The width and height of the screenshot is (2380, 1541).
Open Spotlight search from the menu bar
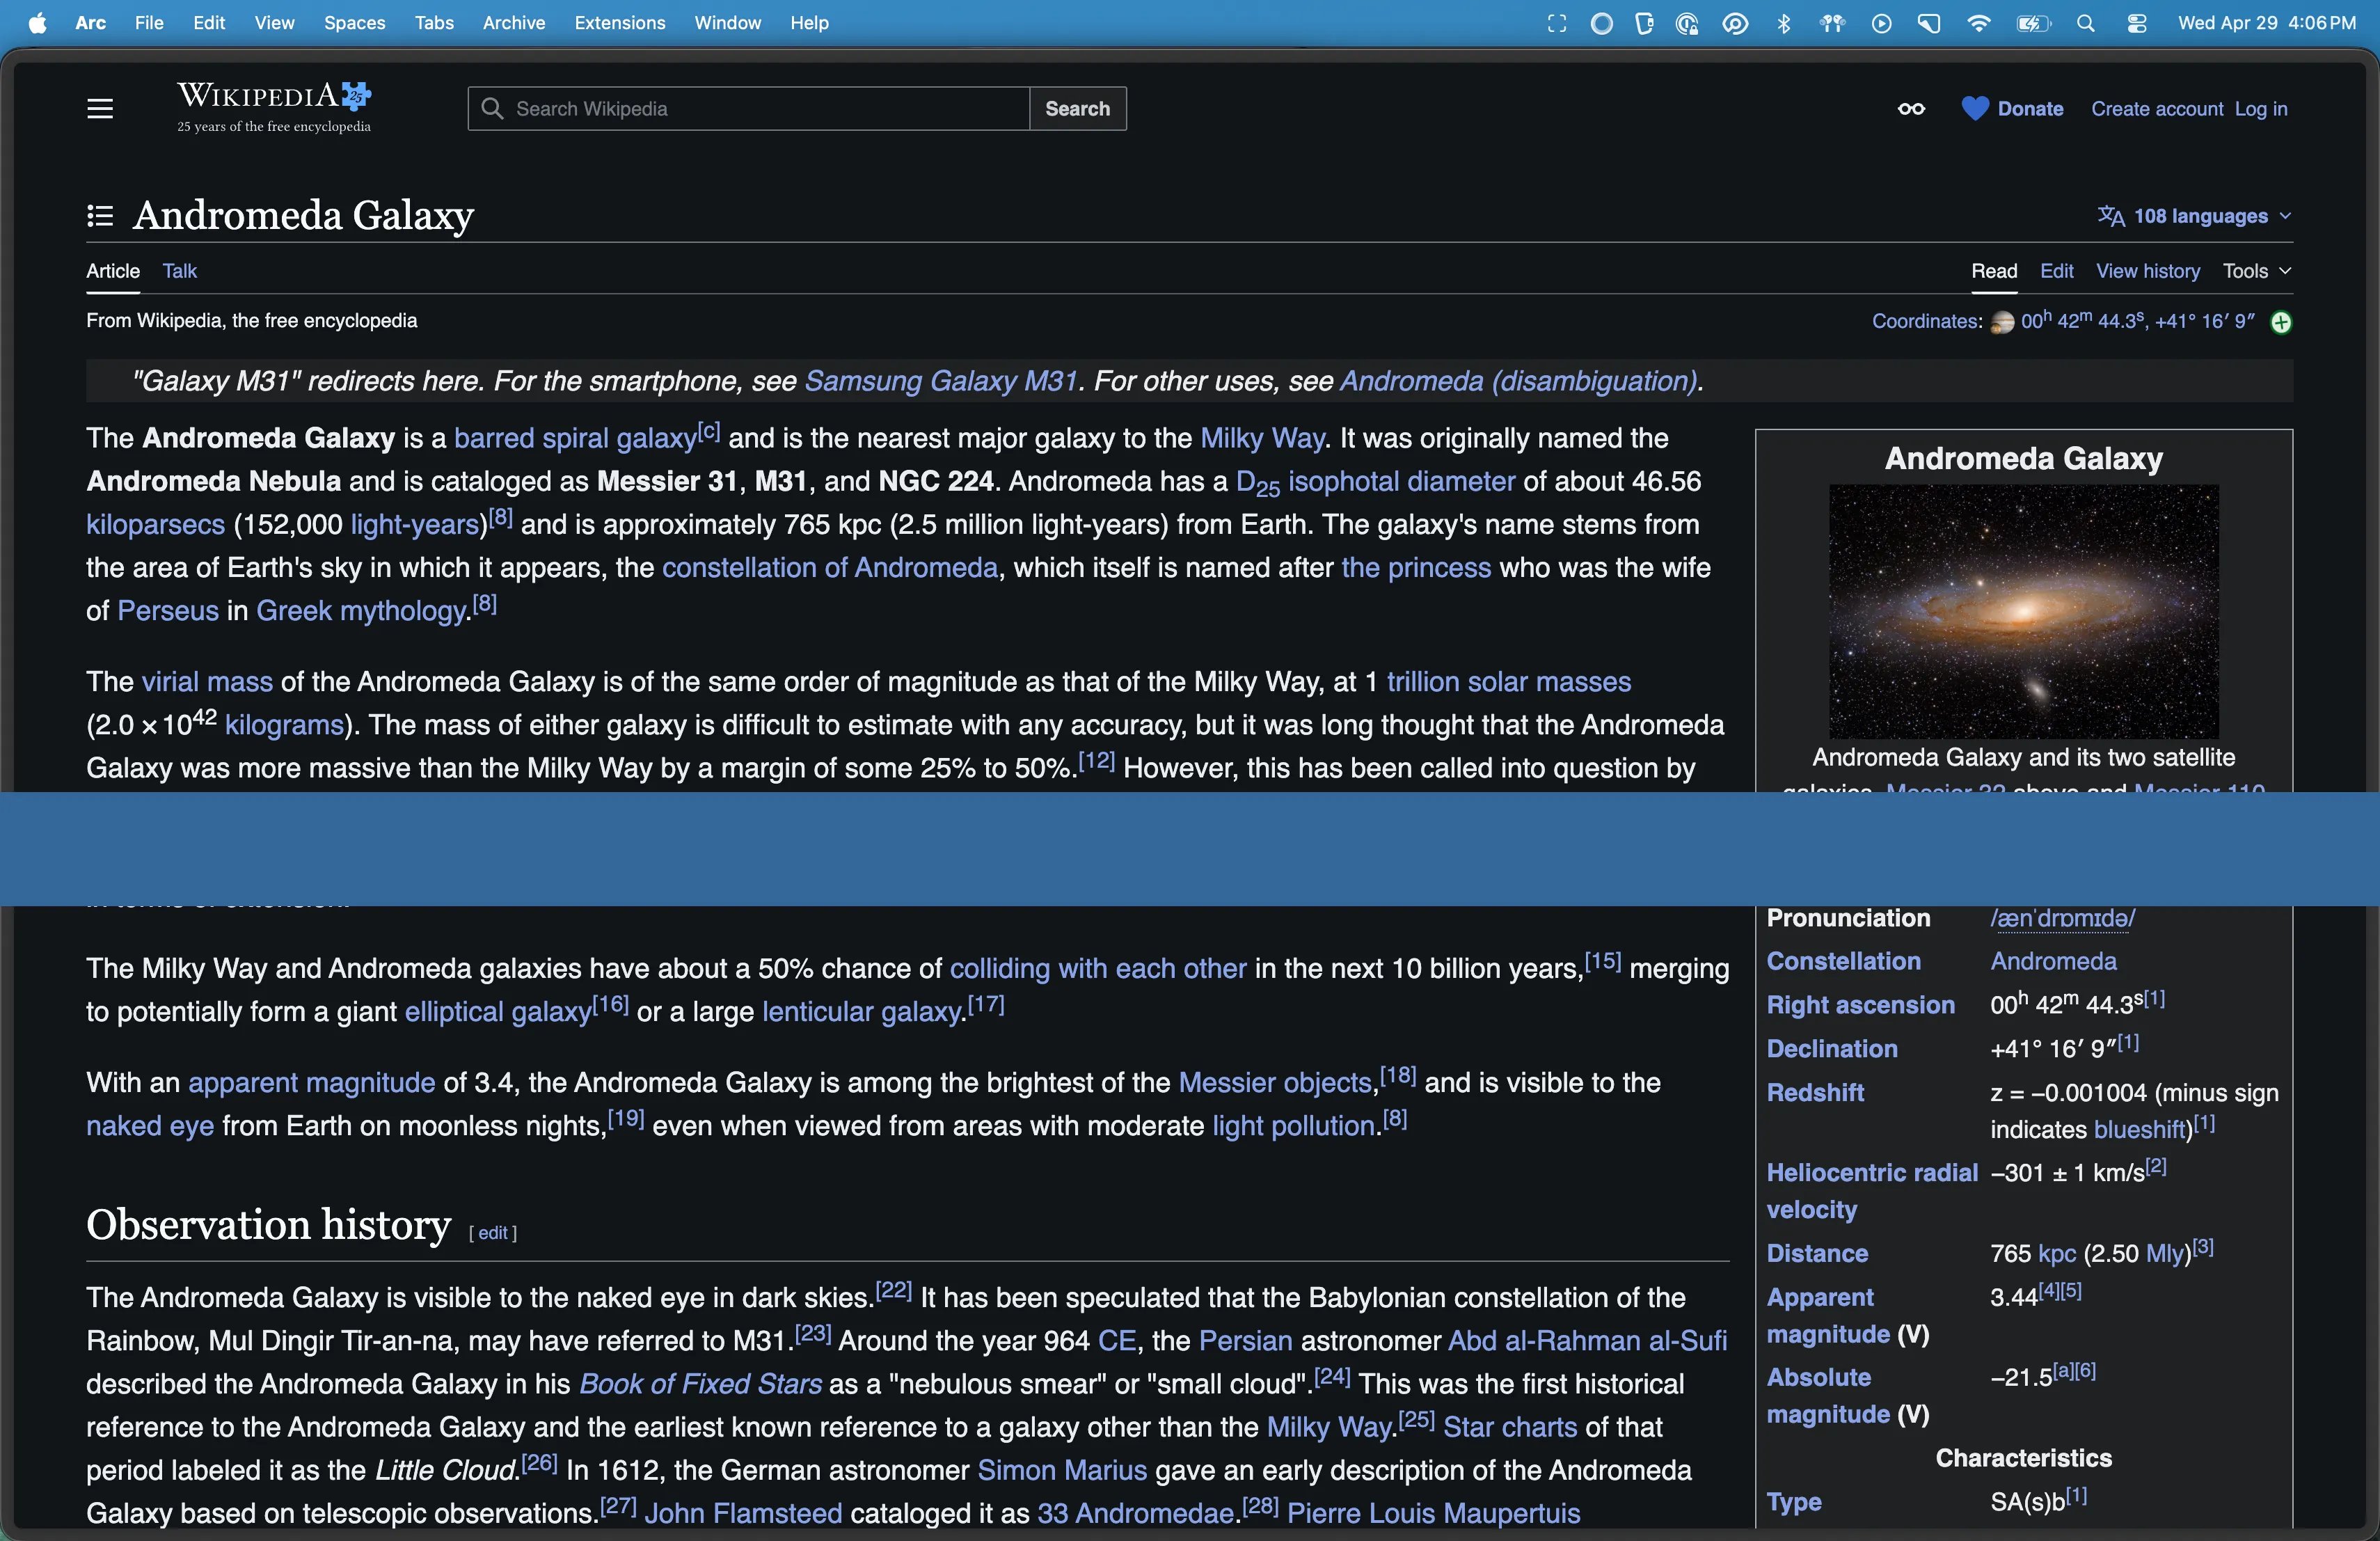pos(2085,23)
